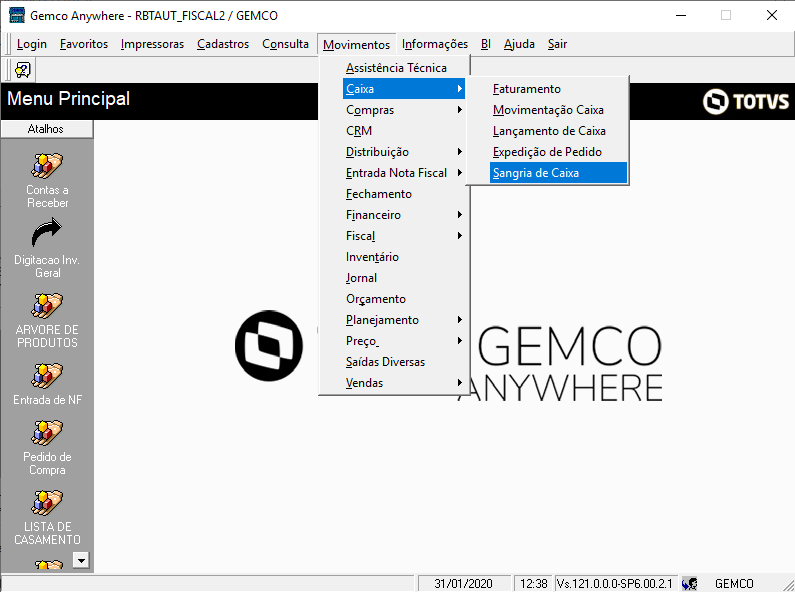
Task: Open the Impressoras menu
Action: click(x=152, y=44)
